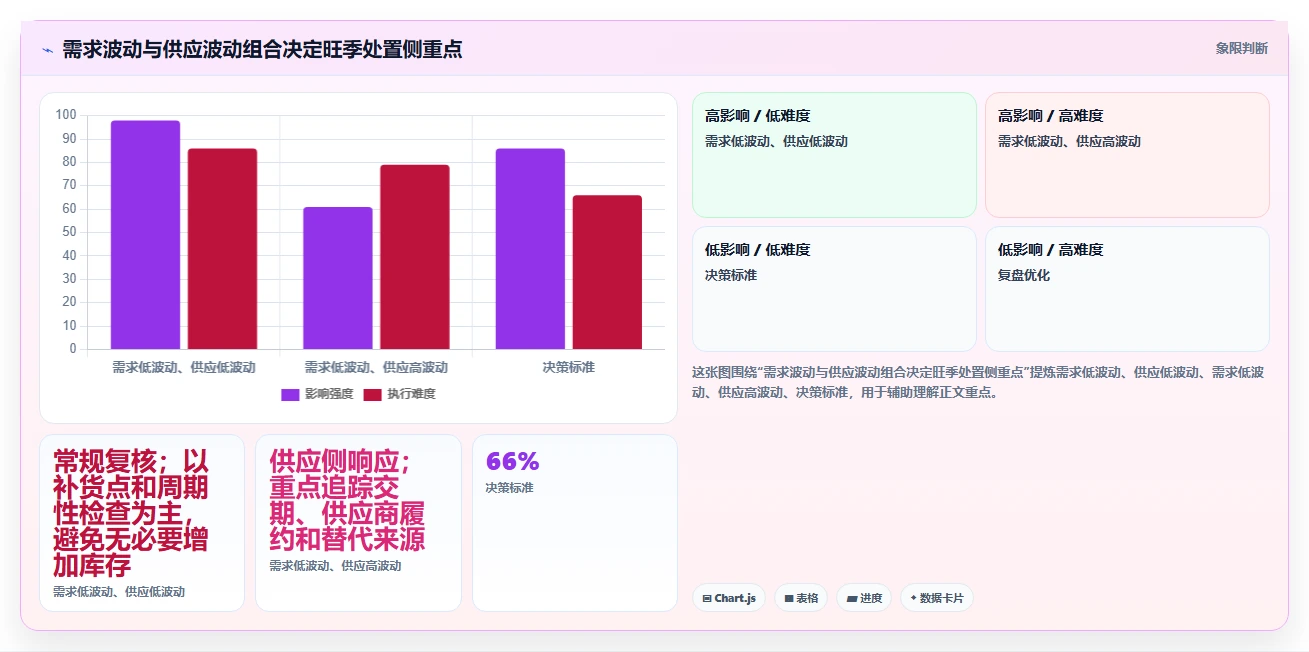Viewport: 1309px width, 652px height.
Task: Click the description paragraph starting 这张图围绕
Action: click(x=978, y=382)
